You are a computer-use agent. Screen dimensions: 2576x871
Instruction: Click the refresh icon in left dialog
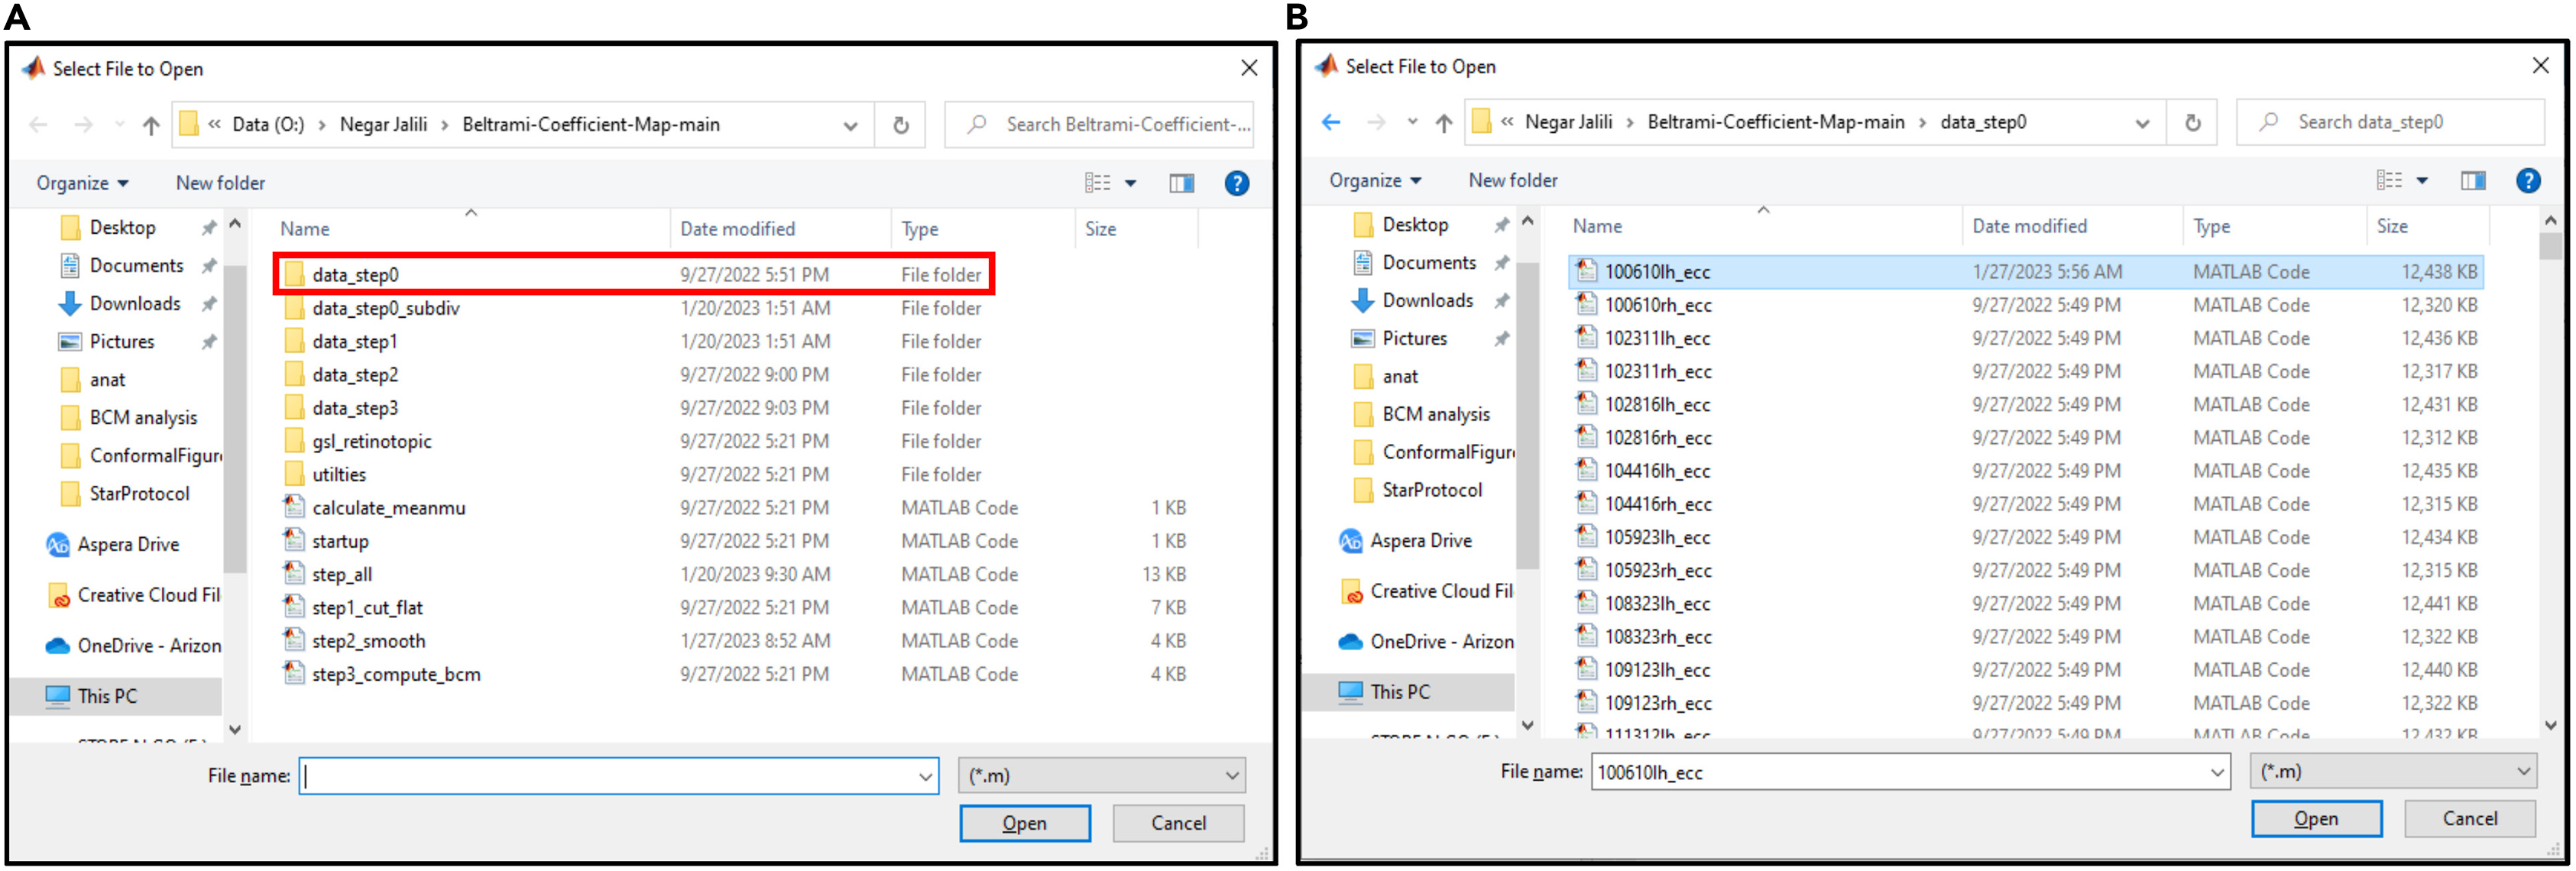point(900,125)
